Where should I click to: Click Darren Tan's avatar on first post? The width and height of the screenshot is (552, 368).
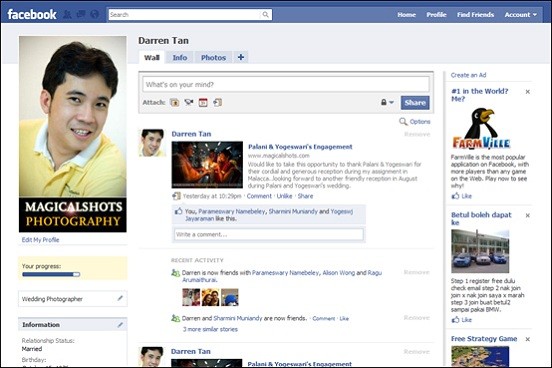[x=152, y=143]
